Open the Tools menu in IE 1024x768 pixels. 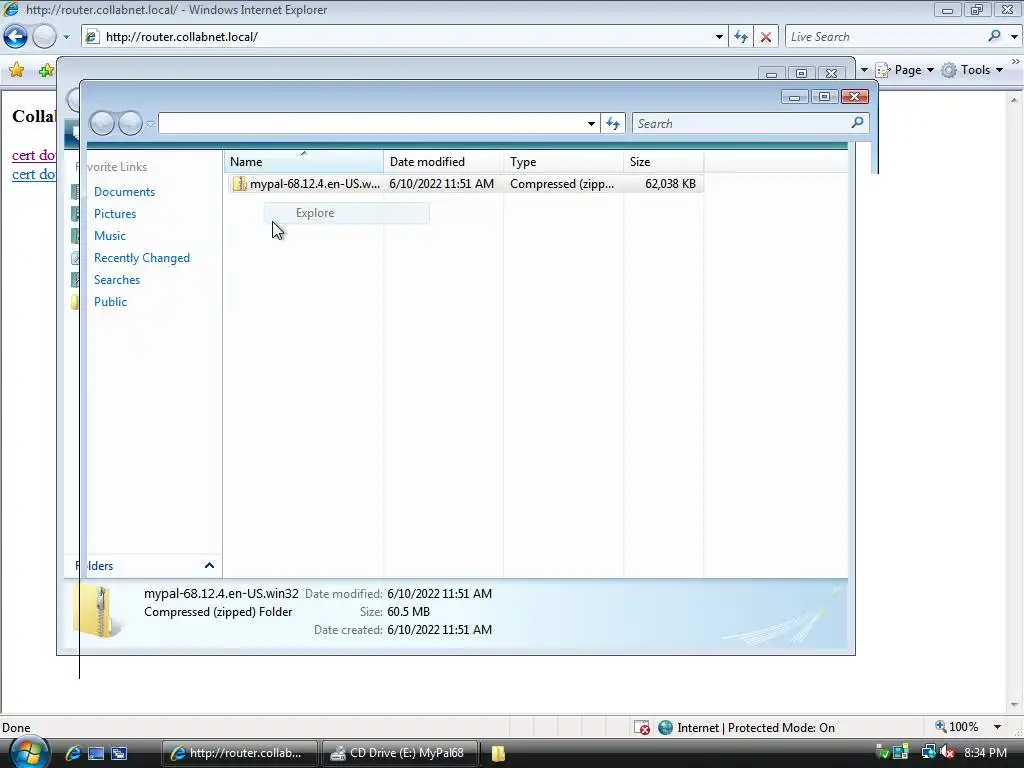point(973,70)
